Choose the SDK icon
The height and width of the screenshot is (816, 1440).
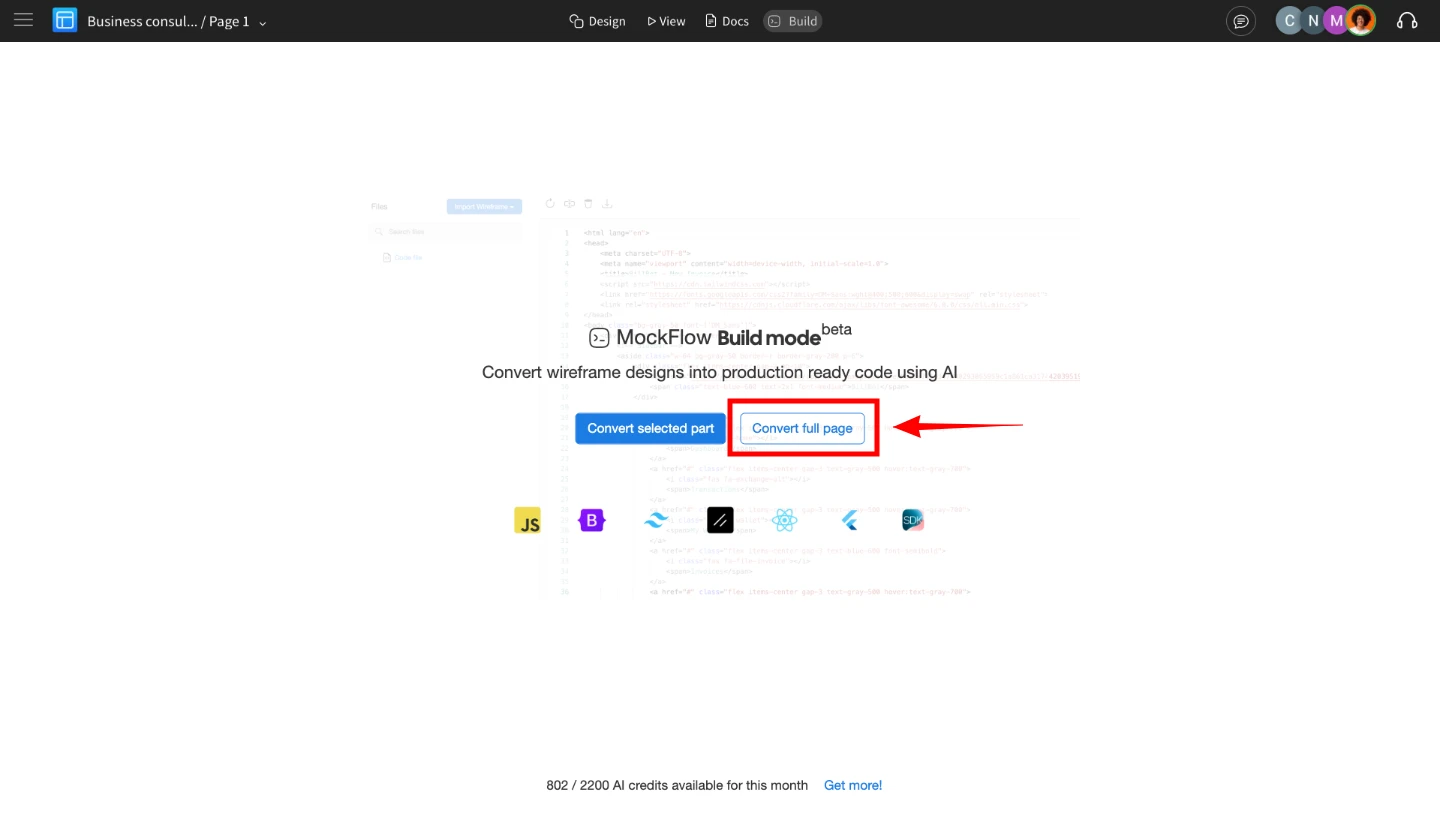(912, 520)
